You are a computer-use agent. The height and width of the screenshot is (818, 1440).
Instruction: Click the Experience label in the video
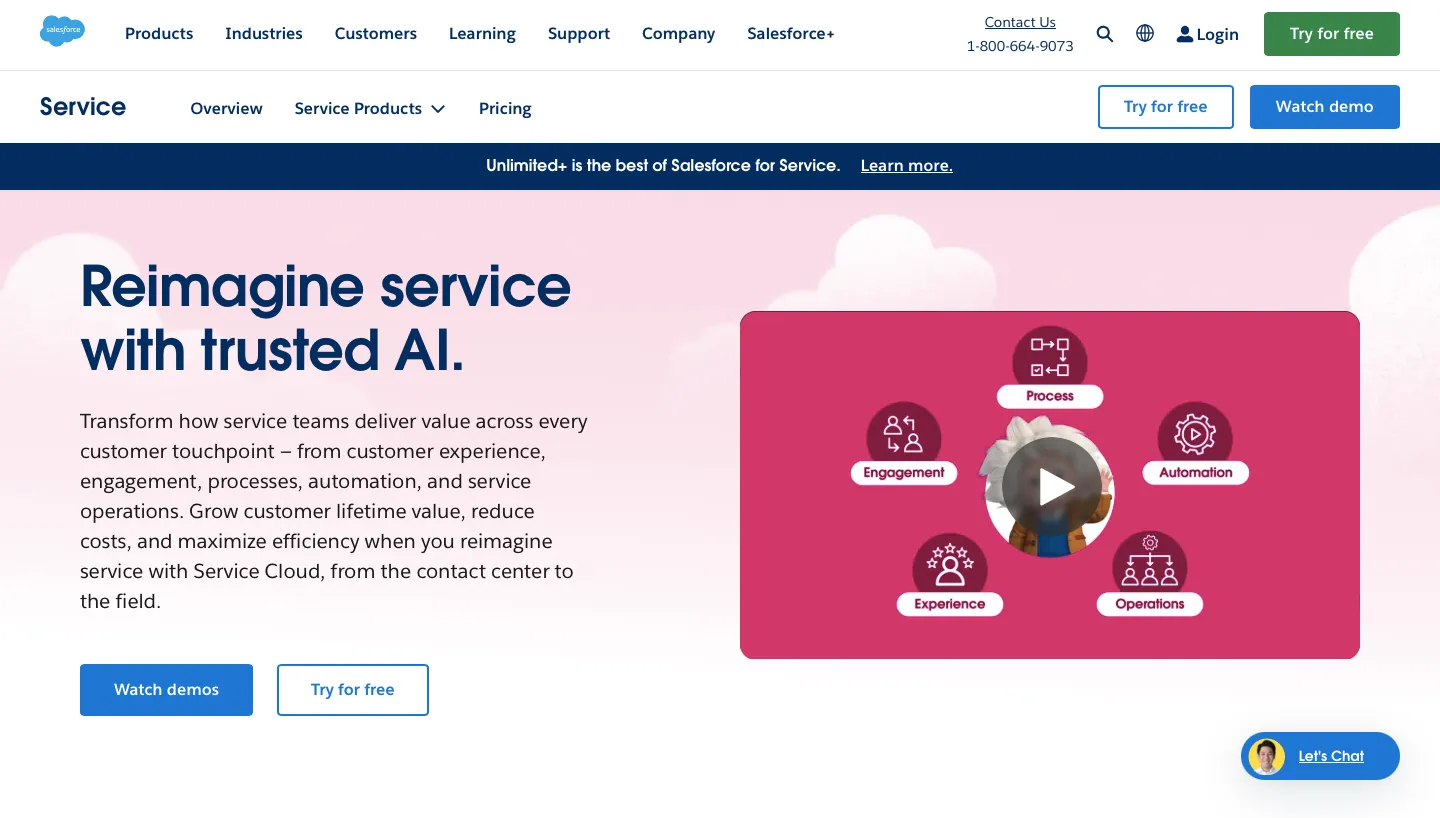point(950,604)
